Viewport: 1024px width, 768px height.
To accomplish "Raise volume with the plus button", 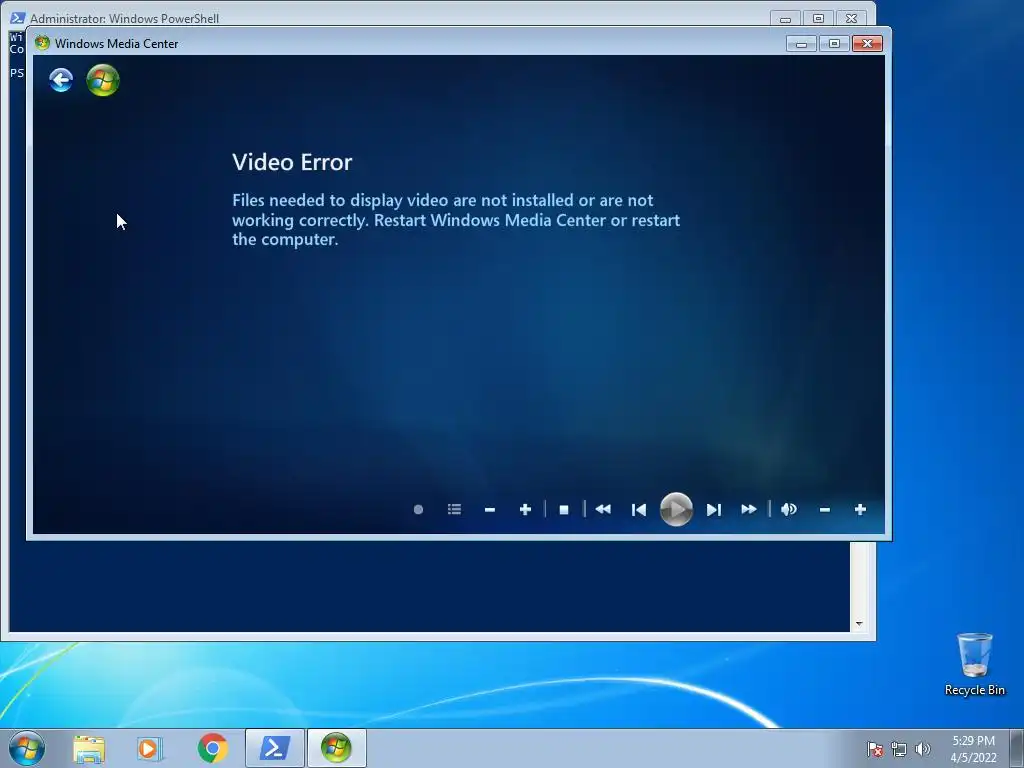I will click(860, 509).
